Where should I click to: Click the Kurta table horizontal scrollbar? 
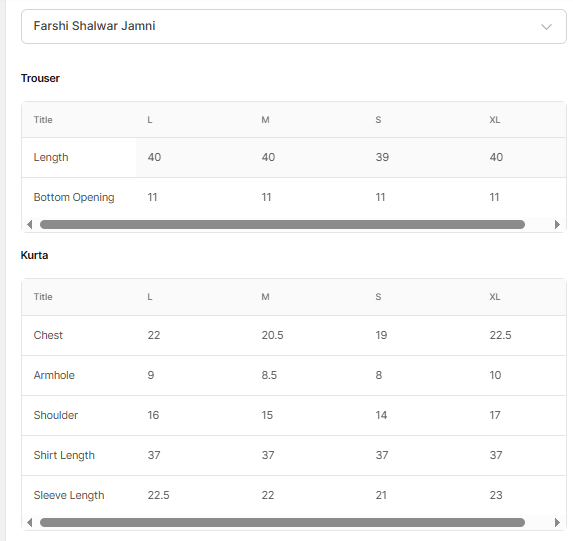(282, 522)
